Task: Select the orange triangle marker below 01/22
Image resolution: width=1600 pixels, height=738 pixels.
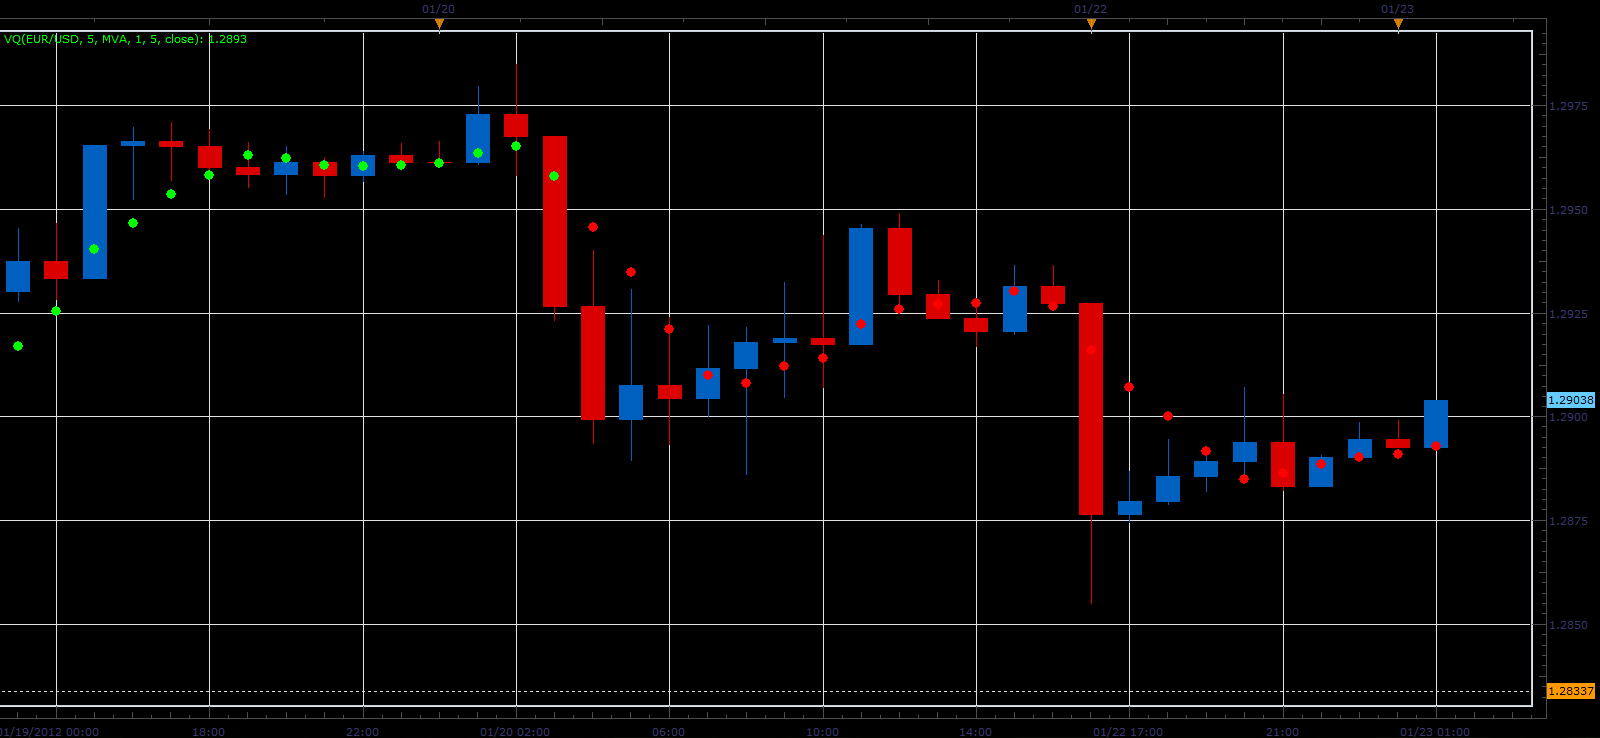Action: (1091, 24)
